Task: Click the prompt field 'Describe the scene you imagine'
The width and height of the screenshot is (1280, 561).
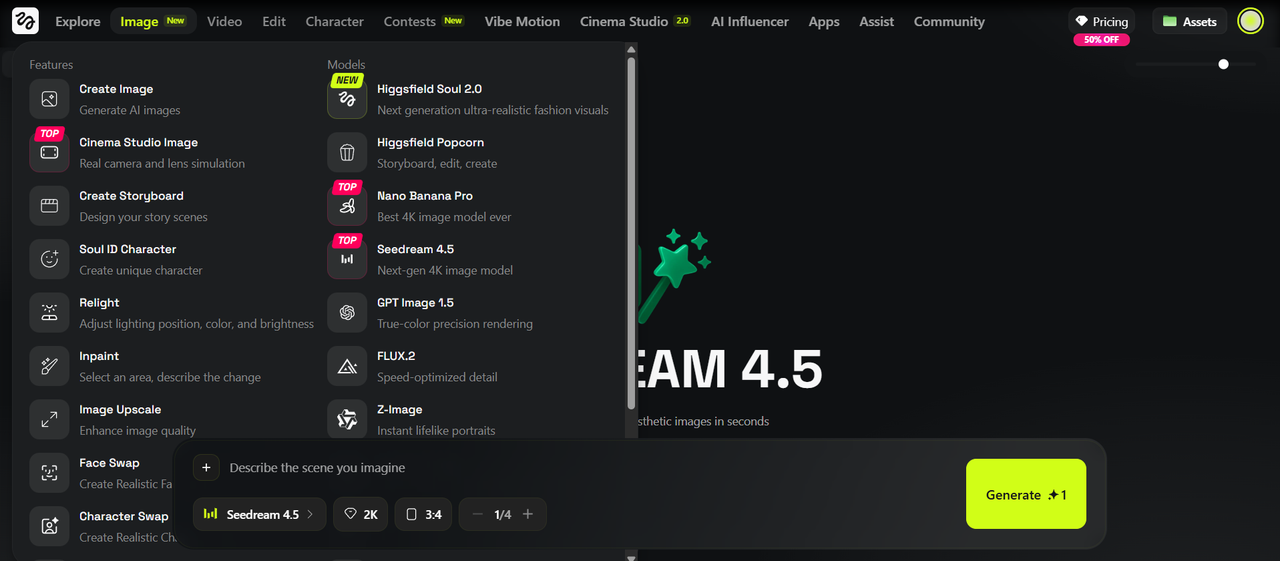Action: click(317, 468)
